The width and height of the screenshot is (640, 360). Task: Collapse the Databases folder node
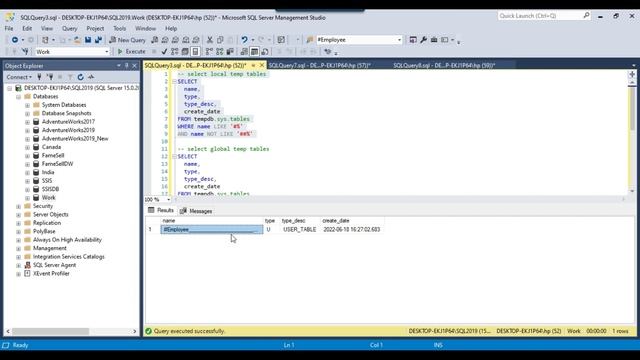18,97
